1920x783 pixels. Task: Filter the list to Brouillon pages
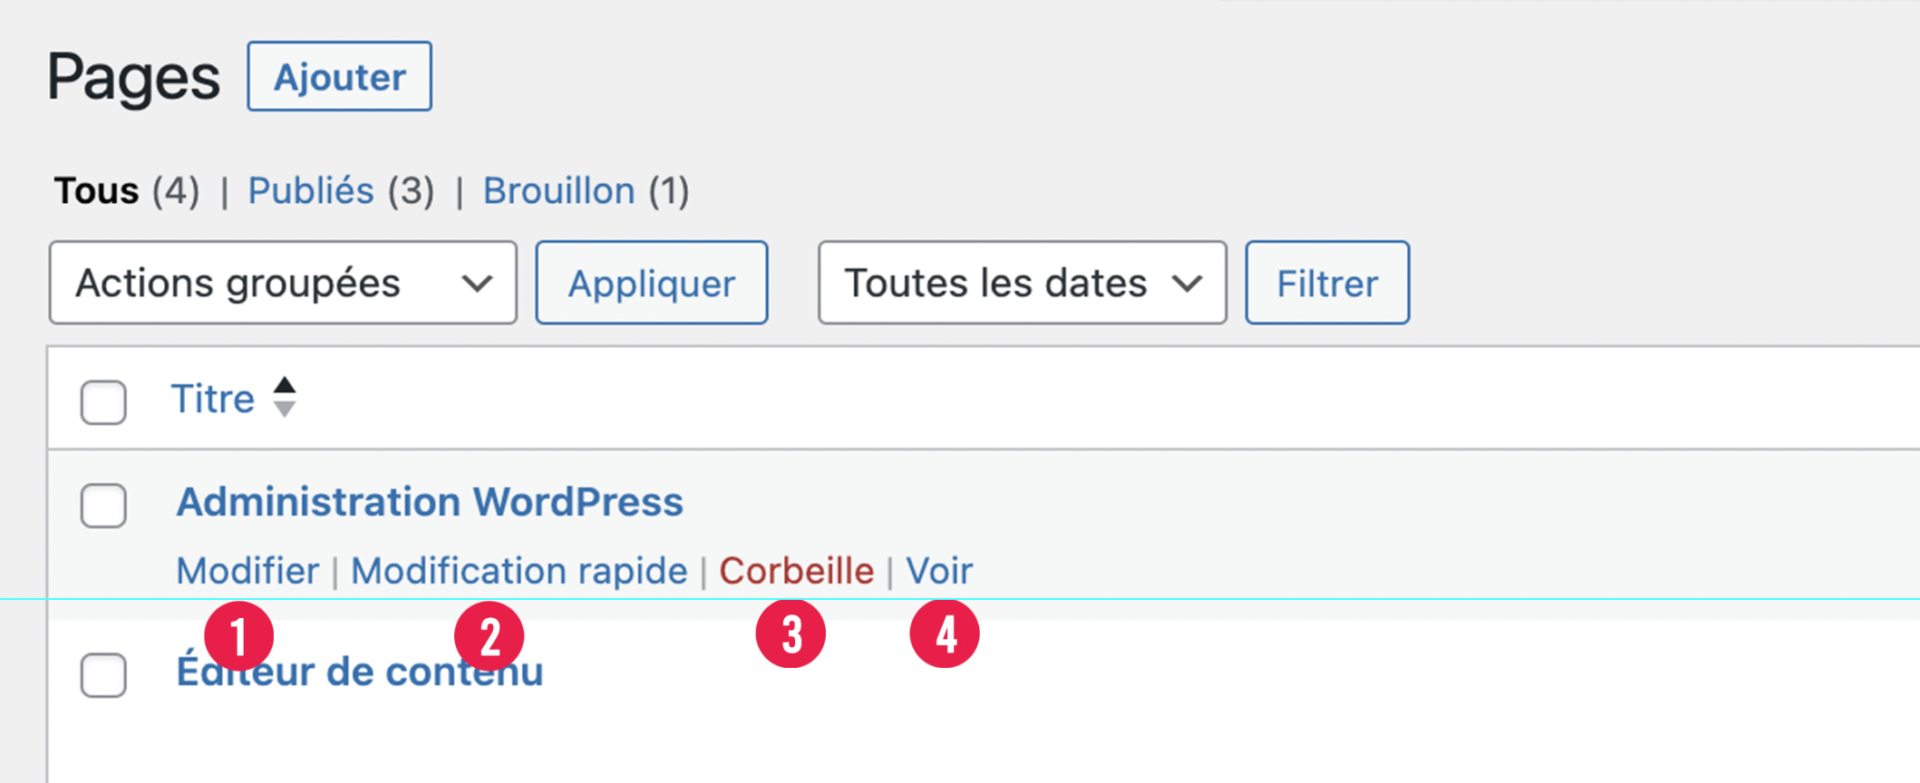point(559,190)
